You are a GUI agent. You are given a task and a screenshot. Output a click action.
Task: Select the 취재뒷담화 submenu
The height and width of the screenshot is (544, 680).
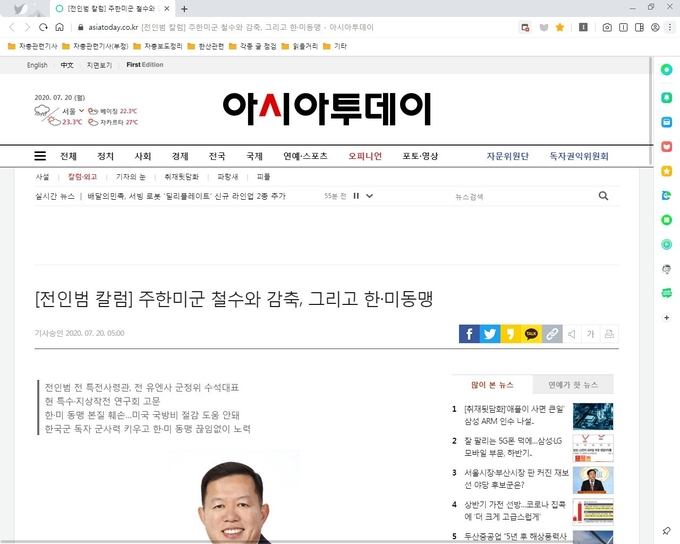181,177
